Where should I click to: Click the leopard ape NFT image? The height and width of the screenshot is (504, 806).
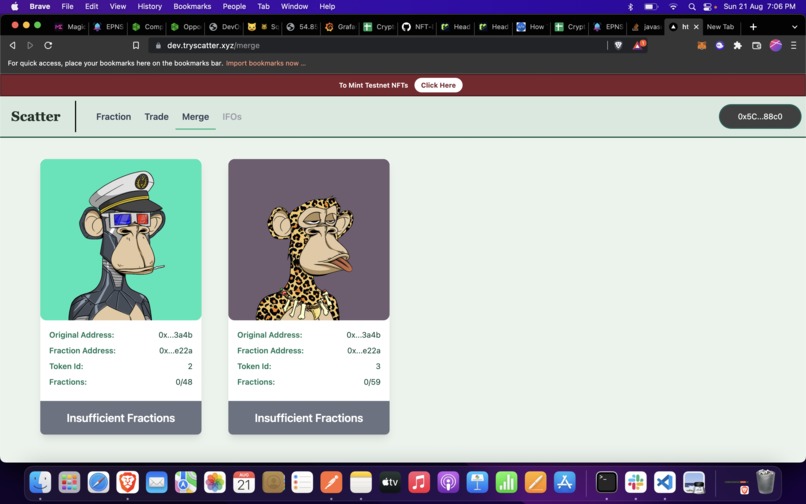pyautogui.click(x=309, y=240)
